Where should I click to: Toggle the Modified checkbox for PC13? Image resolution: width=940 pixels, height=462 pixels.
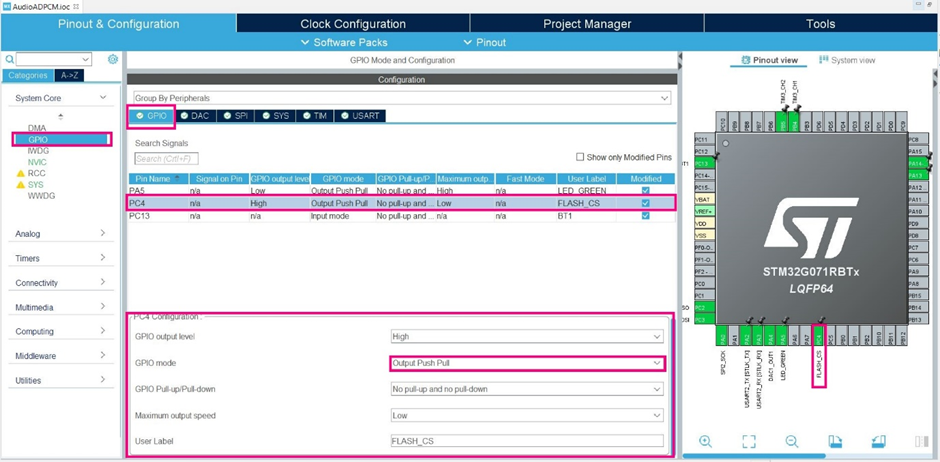click(645, 216)
